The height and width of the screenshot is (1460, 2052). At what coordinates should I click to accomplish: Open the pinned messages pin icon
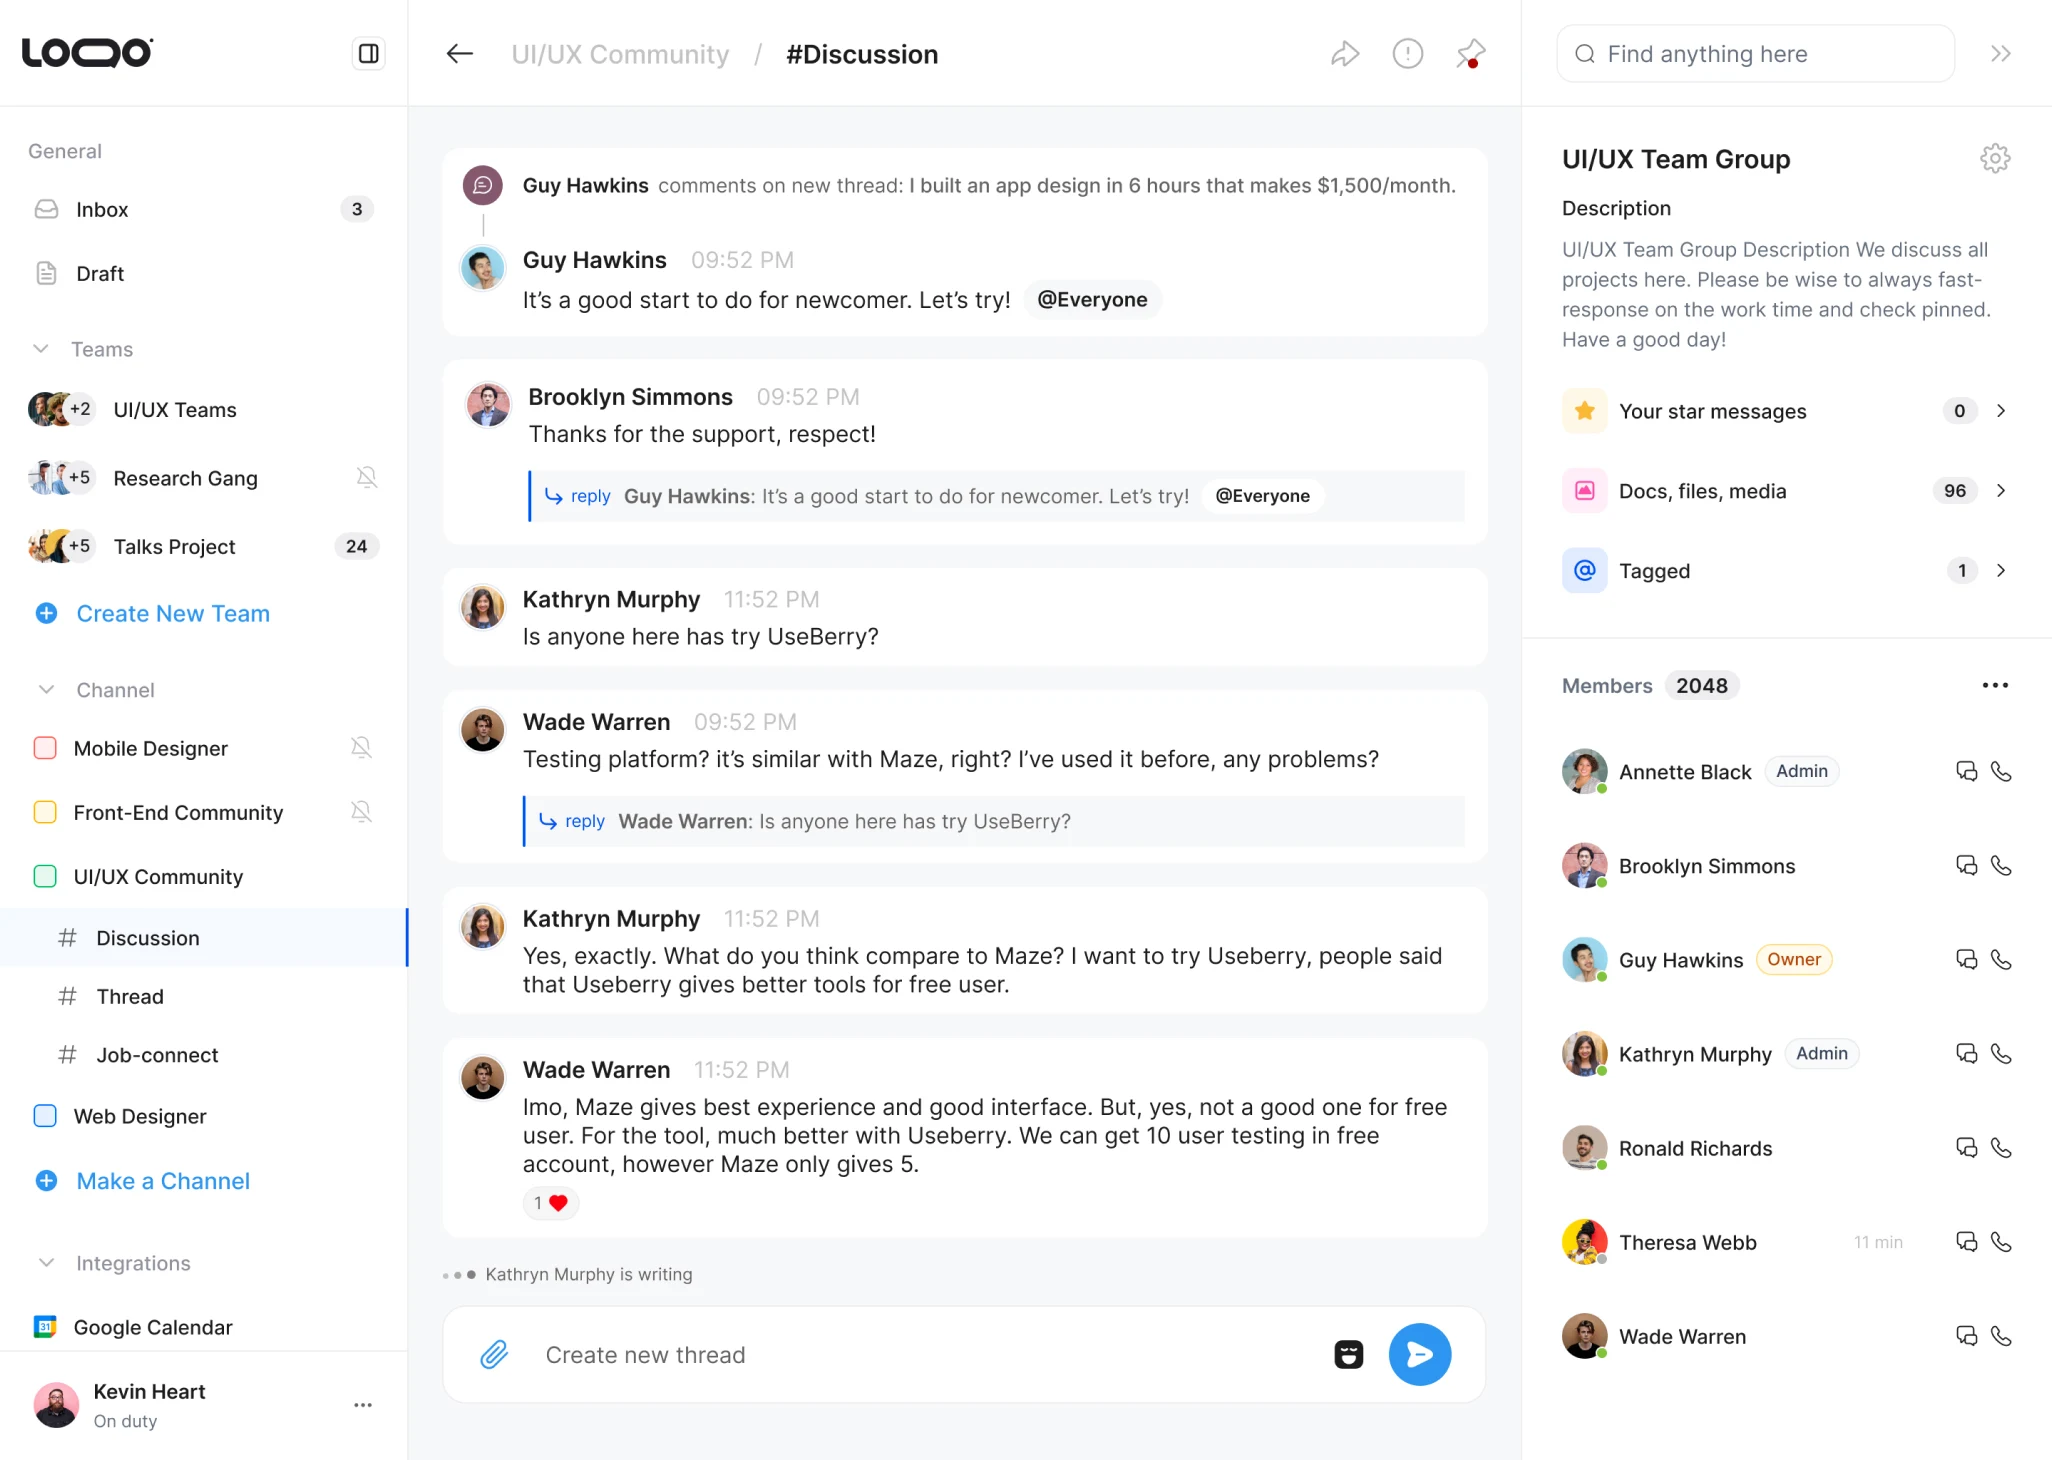tap(1470, 53)
